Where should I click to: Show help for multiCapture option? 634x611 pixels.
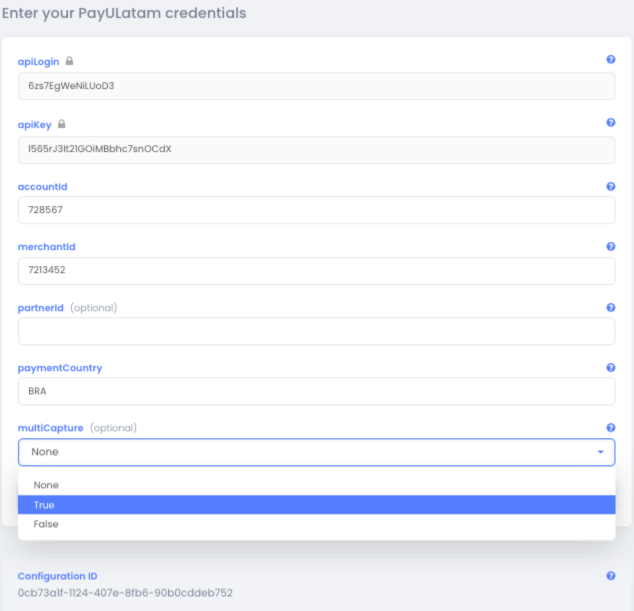[610, 428]
